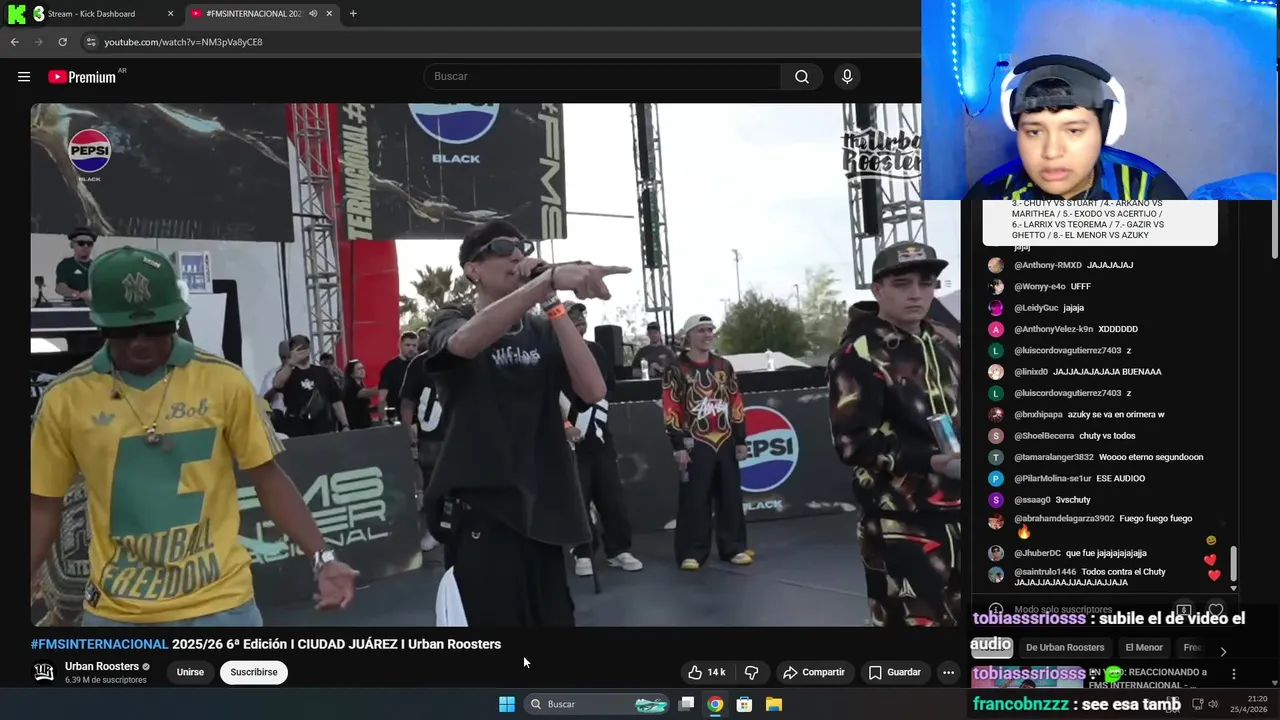View site information icon in address bar
This screenshot has width=1280, height=720.
91,42
